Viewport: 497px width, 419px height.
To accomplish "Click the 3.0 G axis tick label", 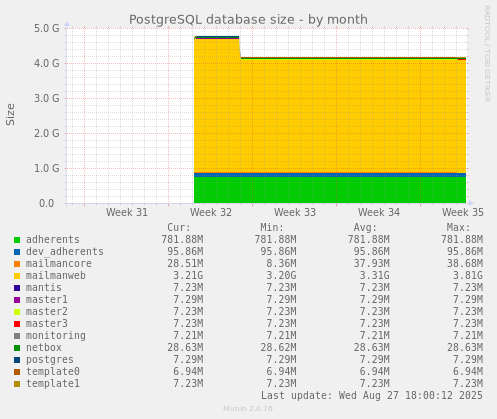I will pyautogui.click(x=47, y=98).
